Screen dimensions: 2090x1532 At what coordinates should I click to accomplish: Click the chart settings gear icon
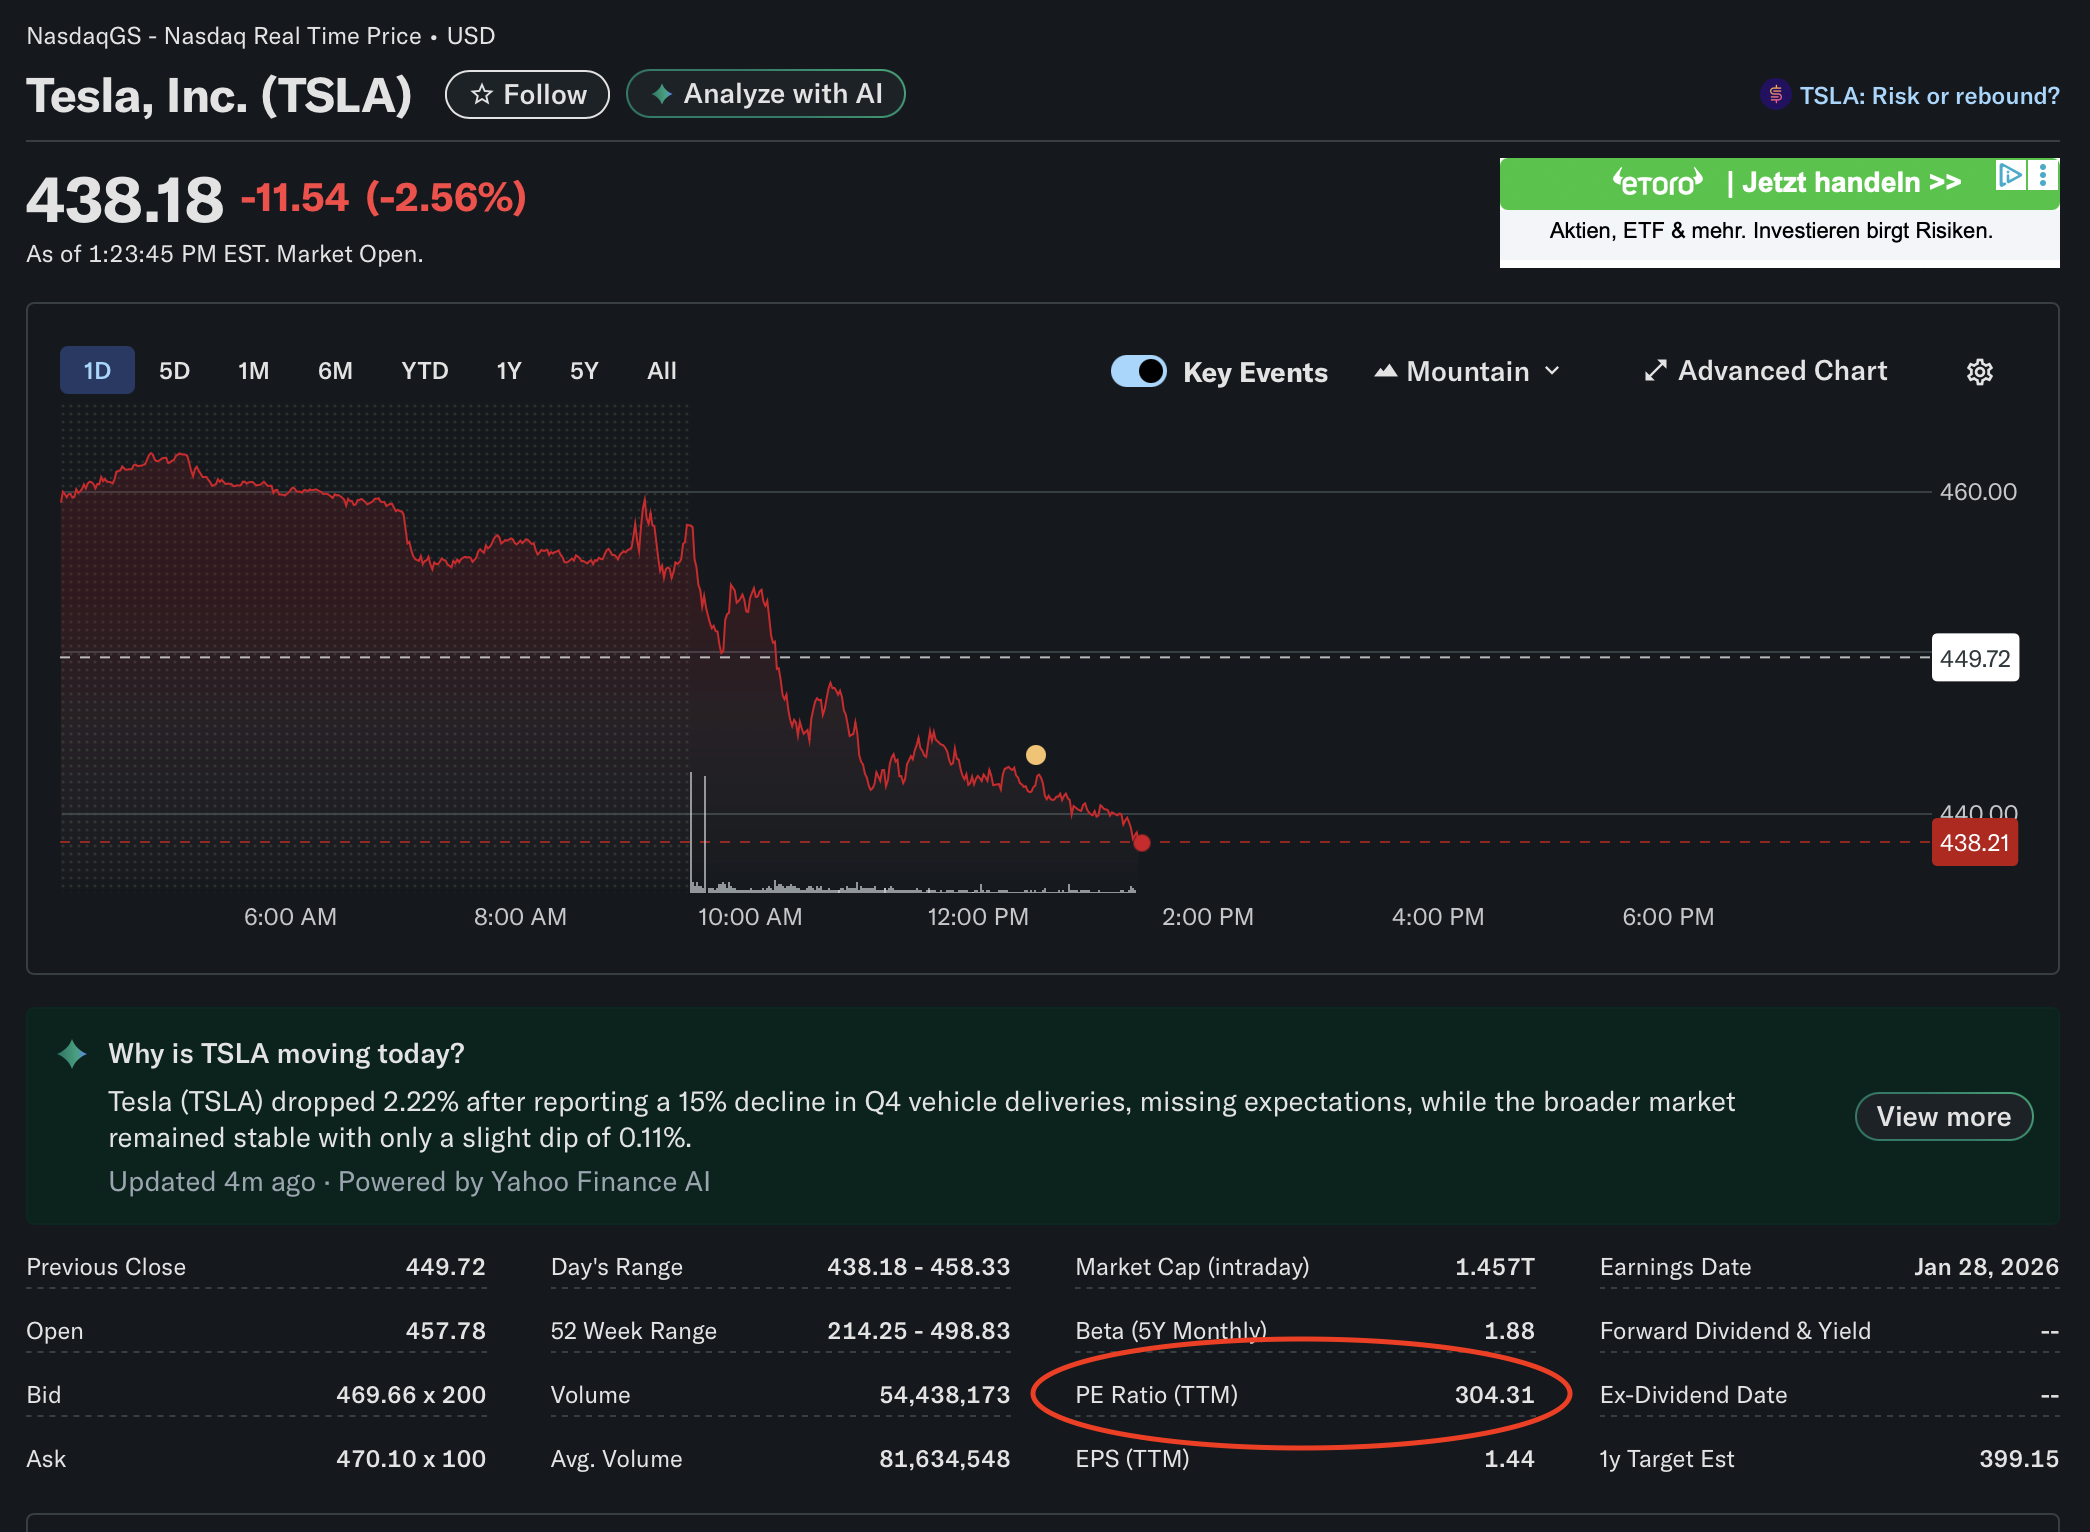1979,372
